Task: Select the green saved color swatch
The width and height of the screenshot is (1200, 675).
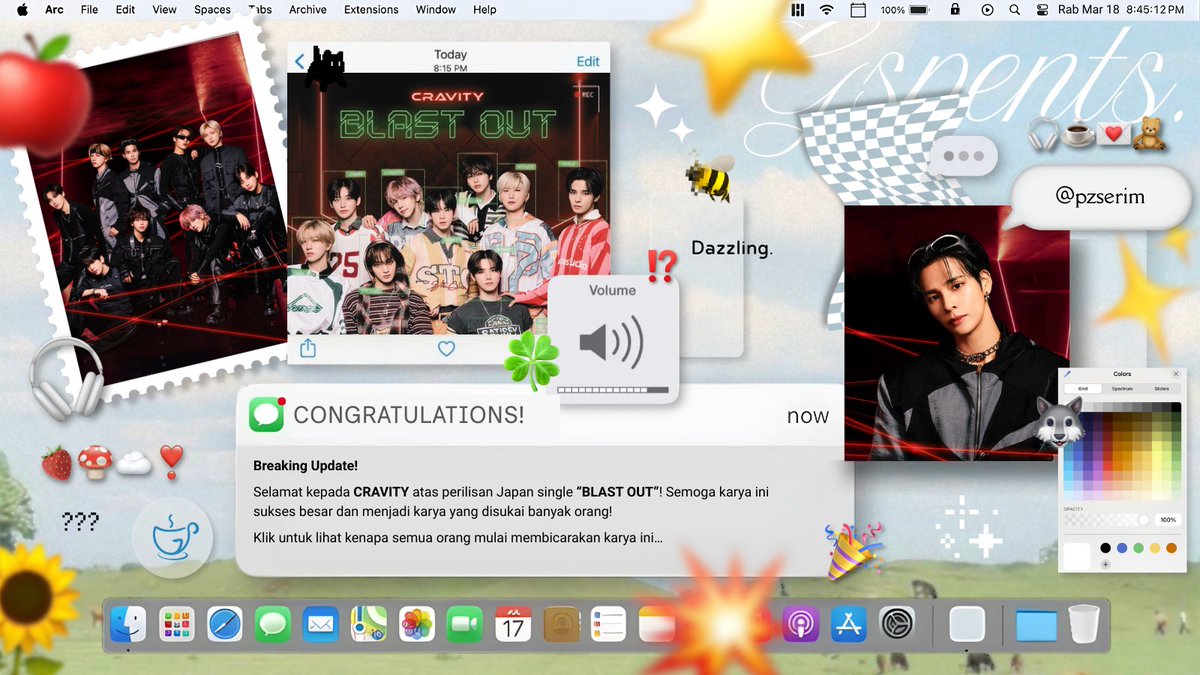Action: tap(1138, 548)
